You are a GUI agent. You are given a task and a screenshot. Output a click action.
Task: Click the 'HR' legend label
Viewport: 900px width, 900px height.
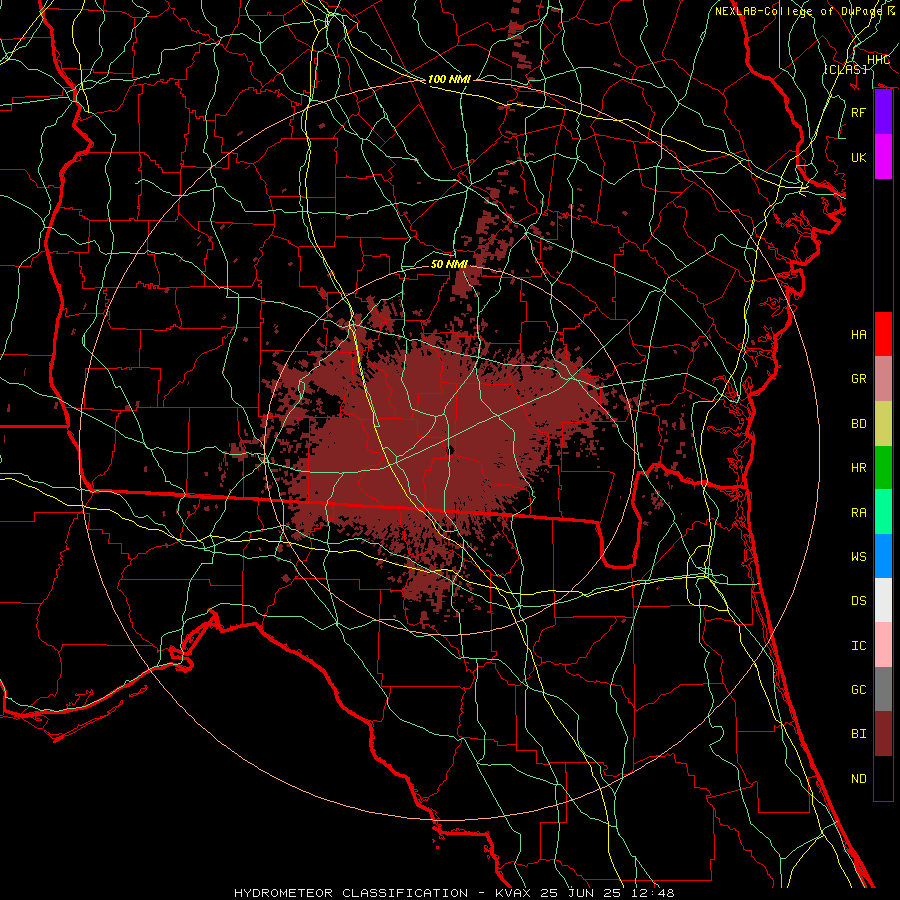pyautogui.click(x=859, y=468)
